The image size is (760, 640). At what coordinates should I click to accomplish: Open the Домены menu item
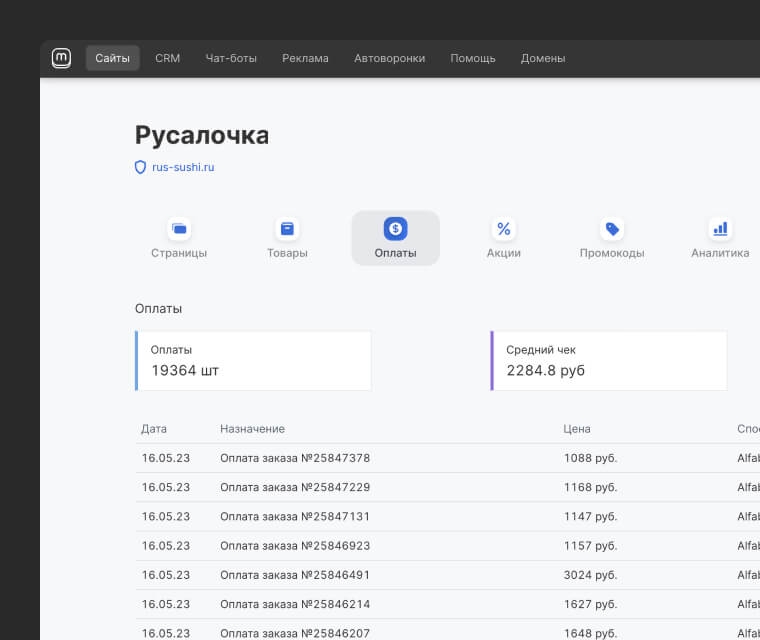[x=543, y=58]
